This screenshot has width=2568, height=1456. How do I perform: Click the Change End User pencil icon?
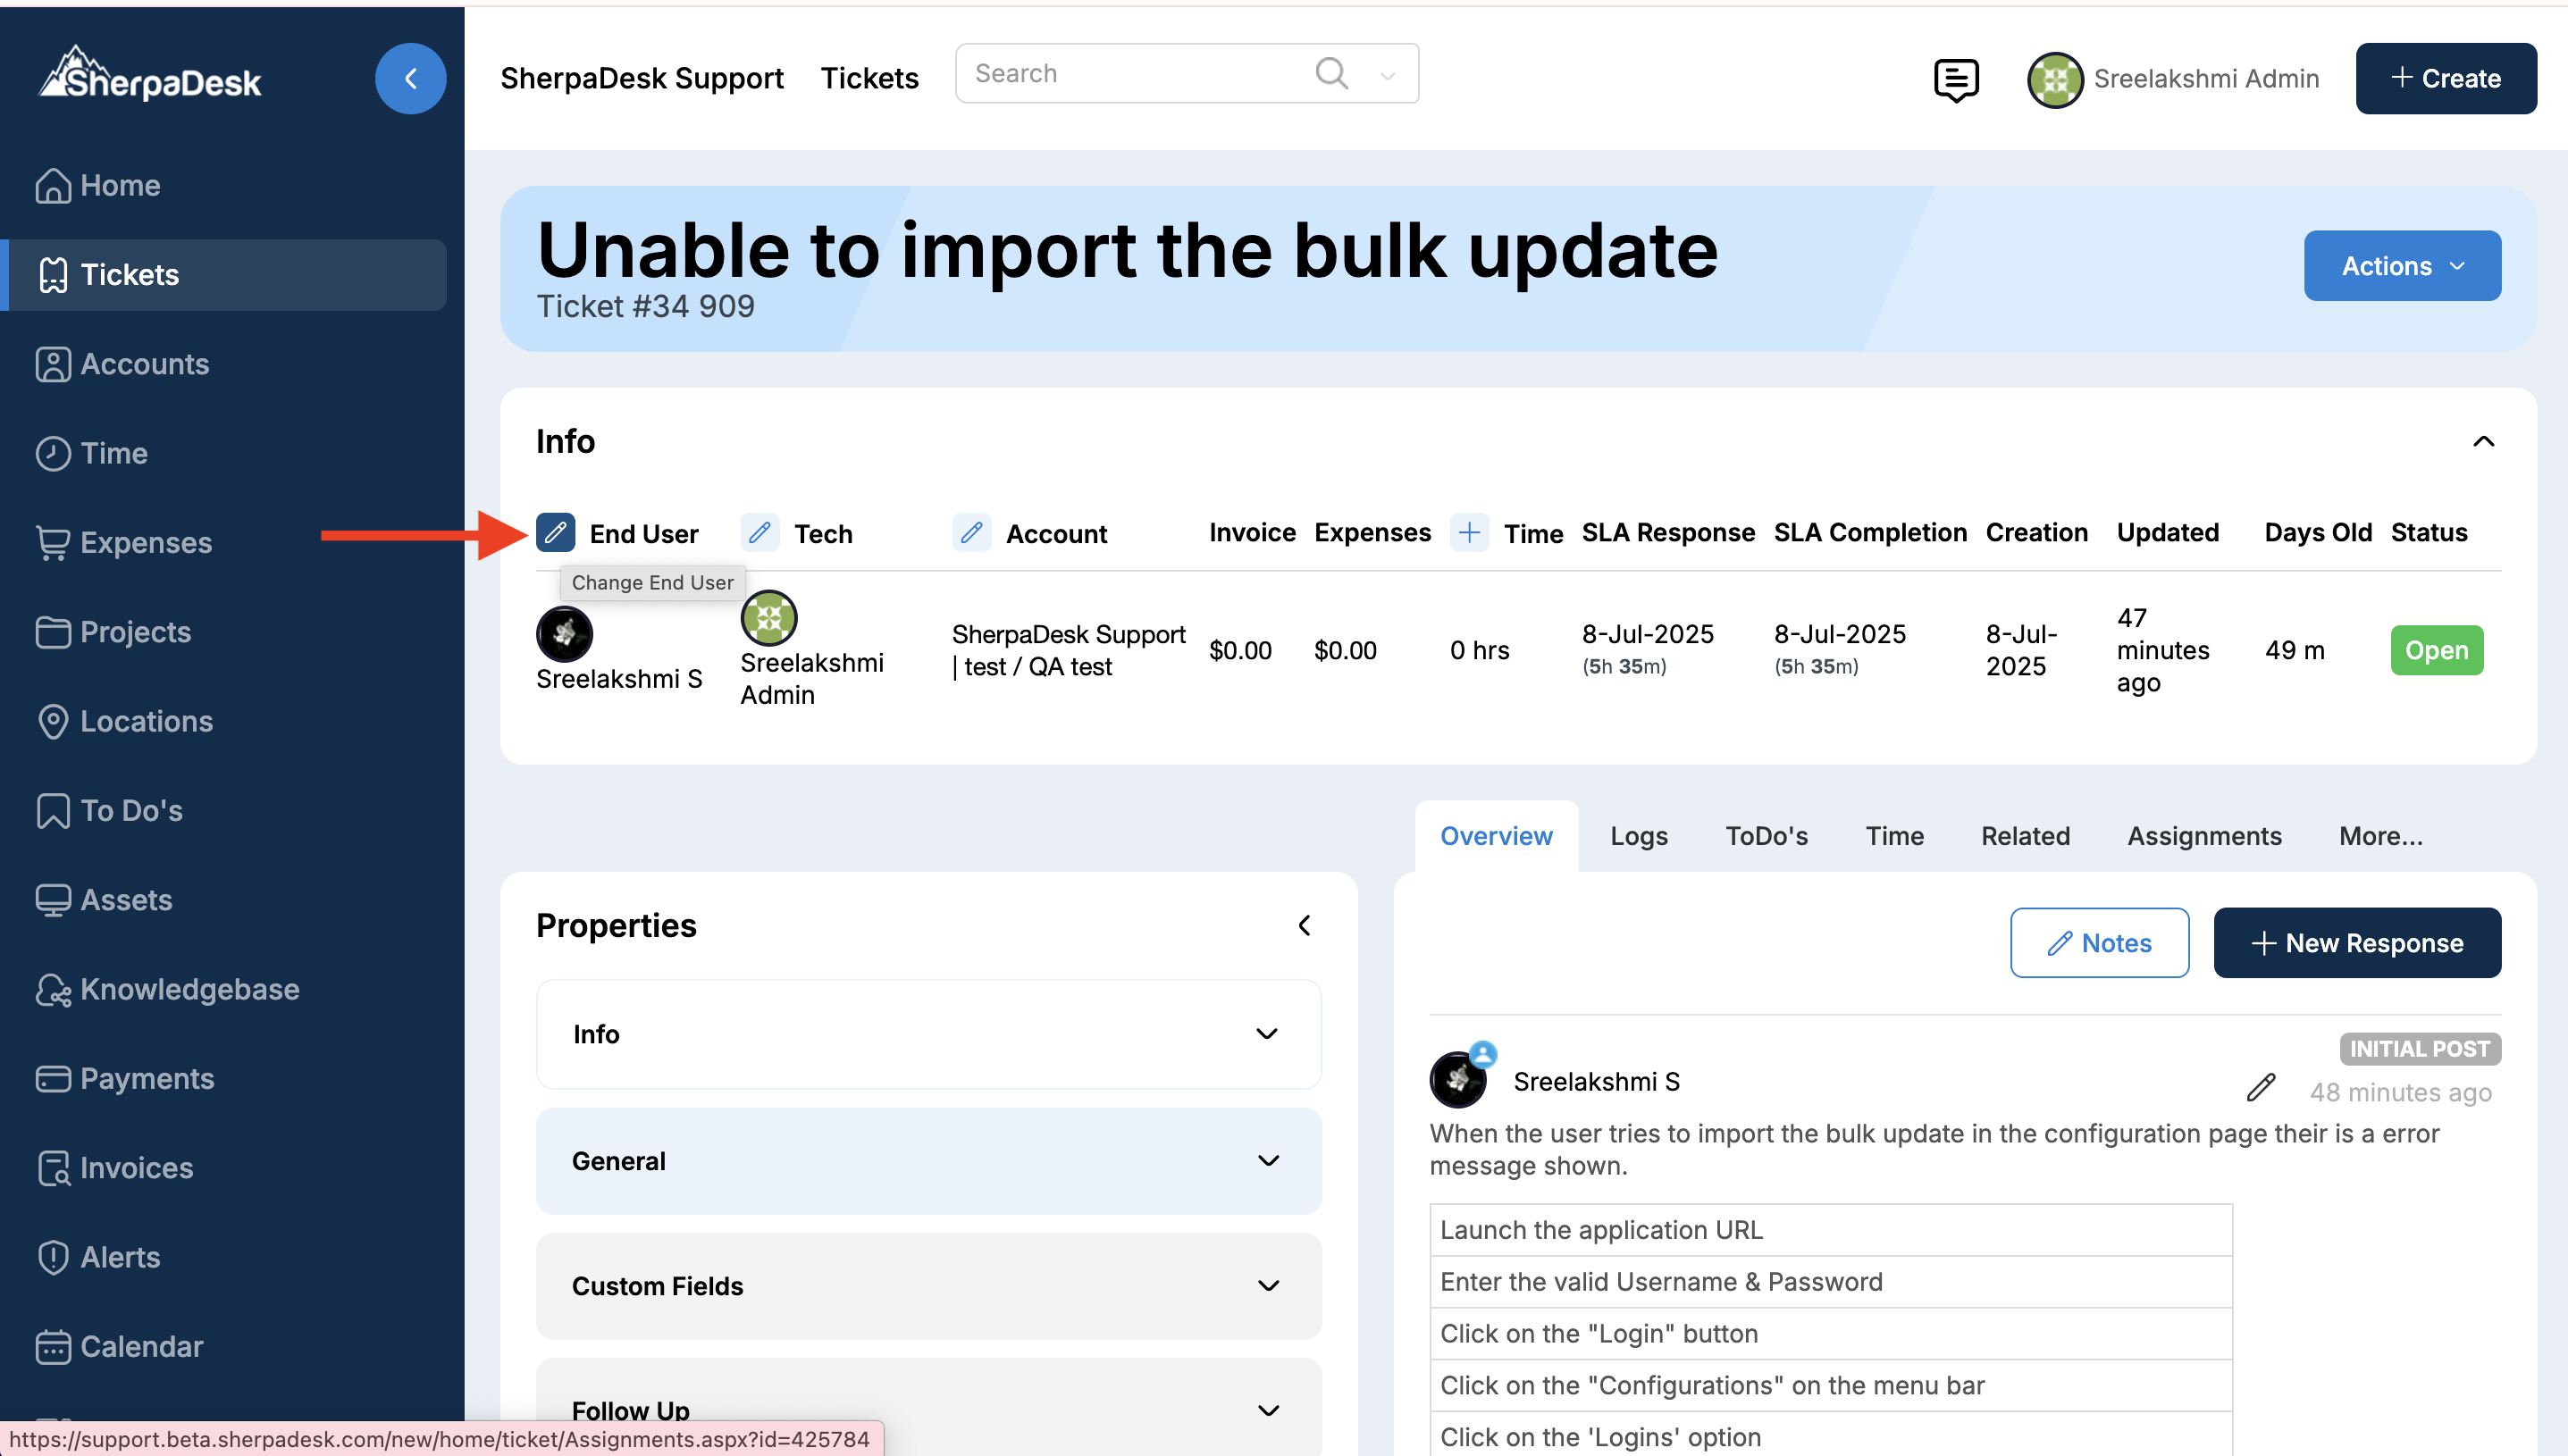(555, 532)
